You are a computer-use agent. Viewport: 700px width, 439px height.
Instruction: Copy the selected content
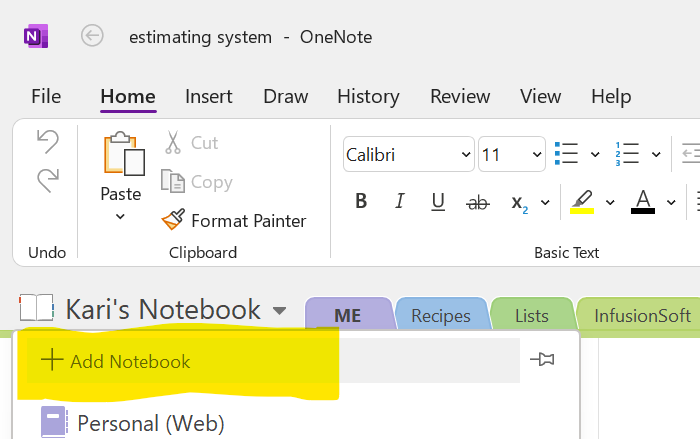197,182
